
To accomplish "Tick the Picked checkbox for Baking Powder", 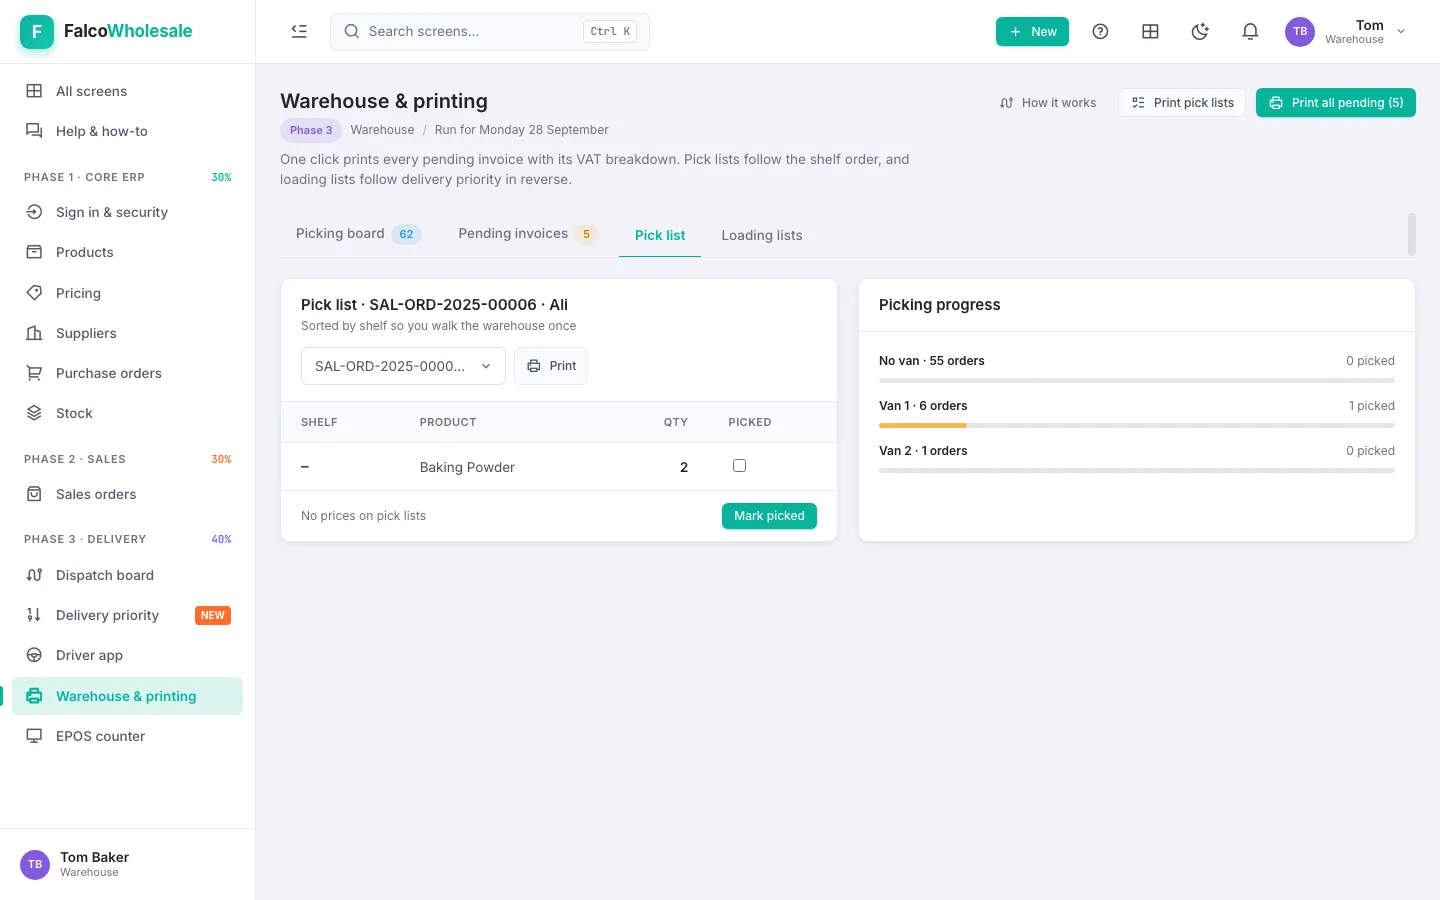I will coord(739,465).
